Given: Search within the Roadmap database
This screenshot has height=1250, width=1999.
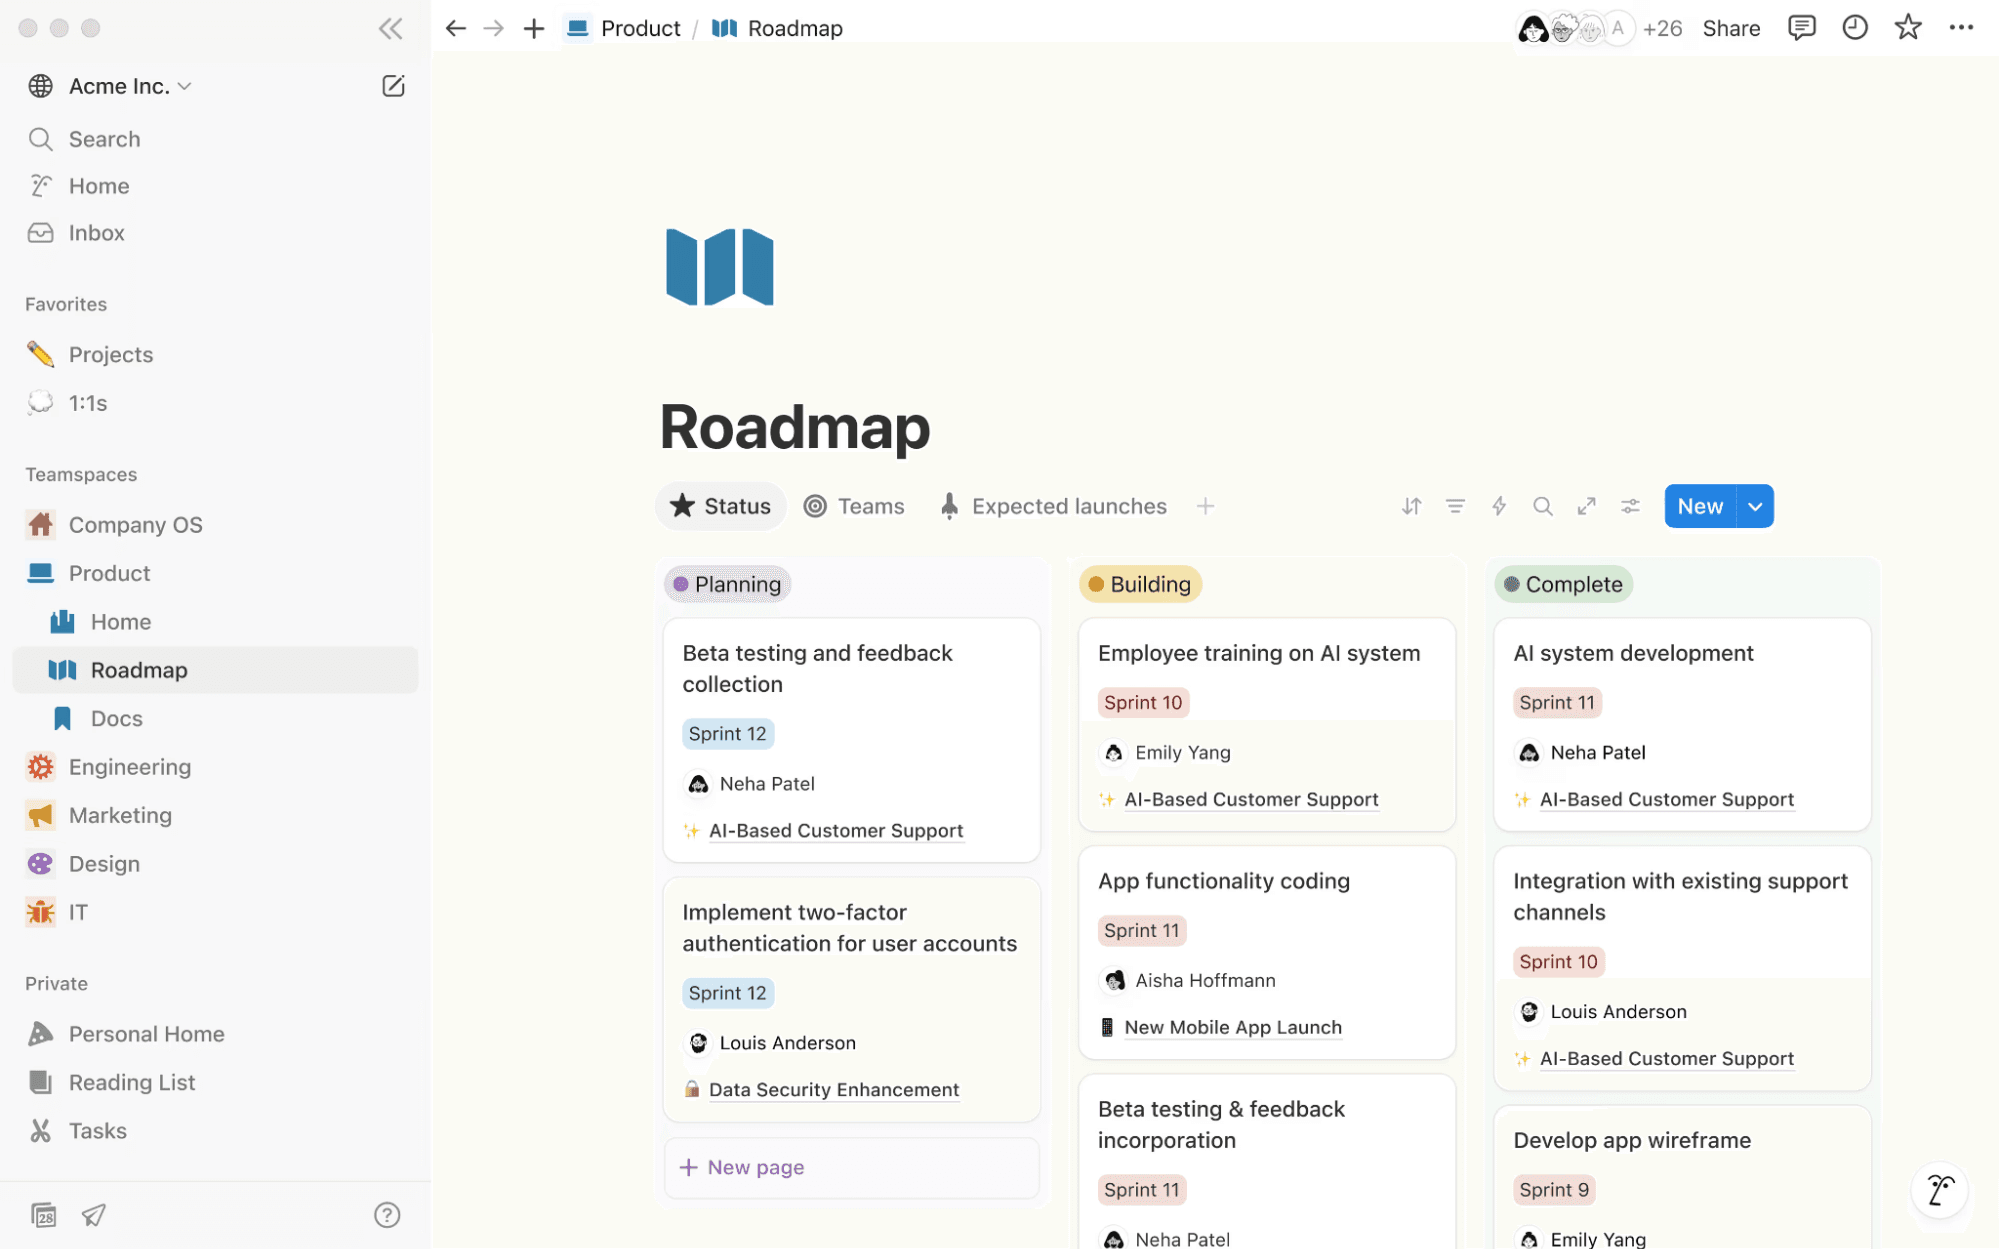Looking at the screenshot, I should pos(1543,506).
